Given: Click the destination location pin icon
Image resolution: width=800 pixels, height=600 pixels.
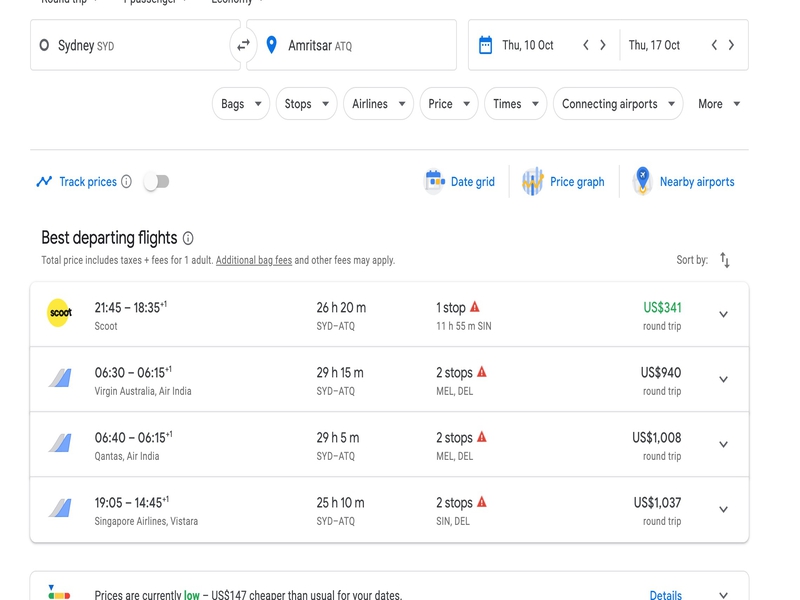Looking at the screenshot, I should 272,45.
